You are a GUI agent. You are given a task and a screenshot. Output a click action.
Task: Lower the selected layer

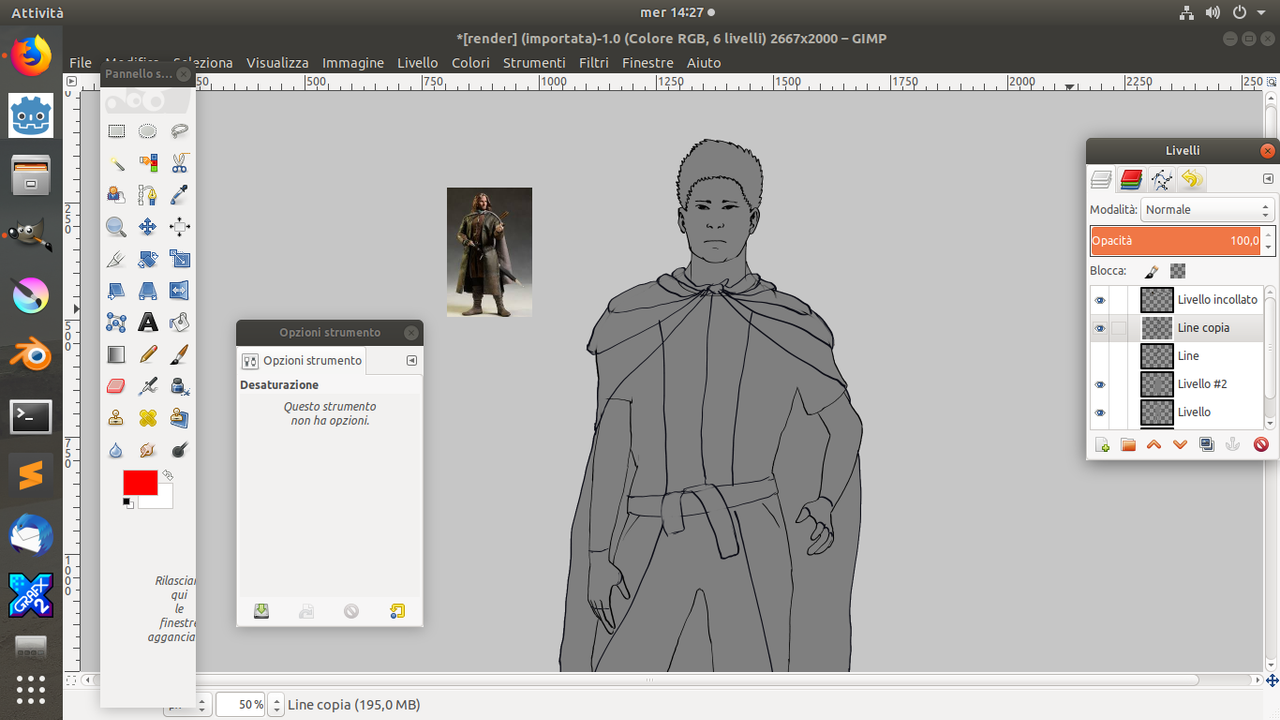point(1180,445)
